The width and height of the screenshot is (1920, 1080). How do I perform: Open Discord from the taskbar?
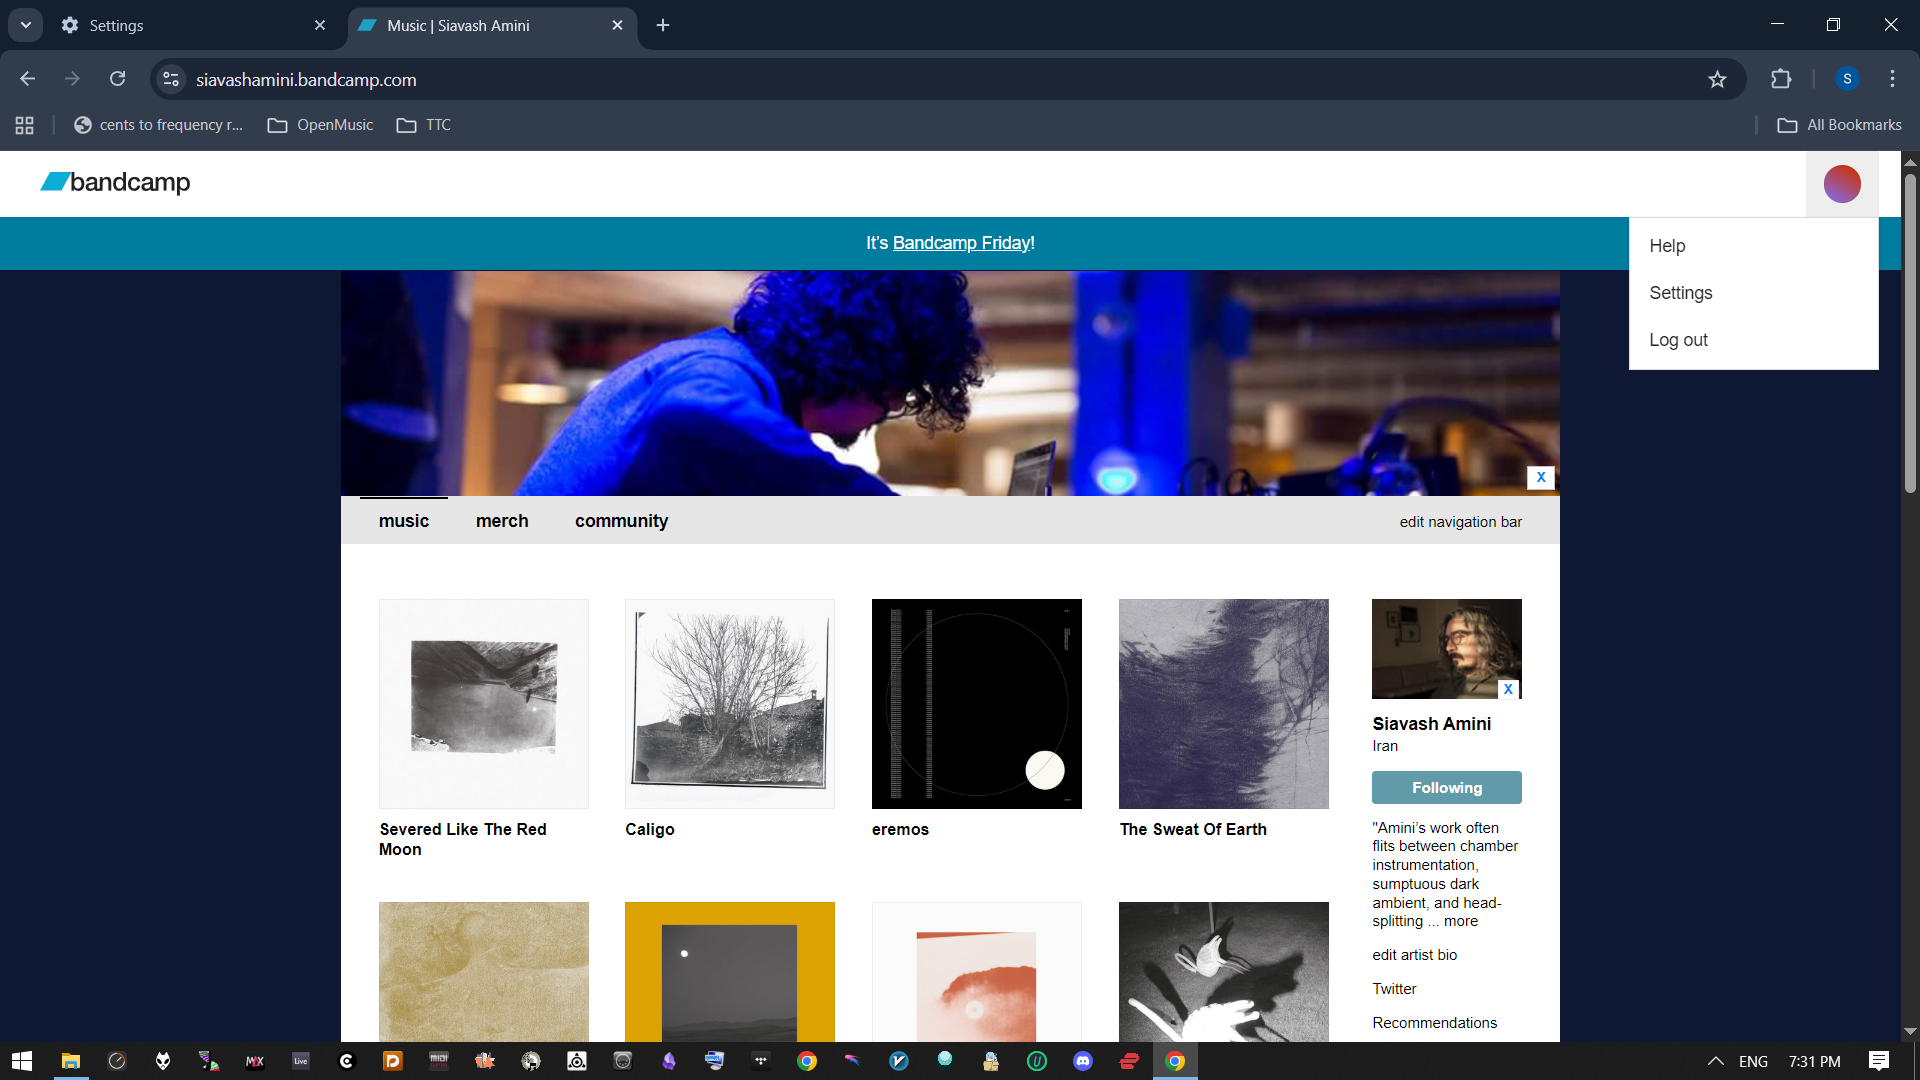pos(1083,1061)
